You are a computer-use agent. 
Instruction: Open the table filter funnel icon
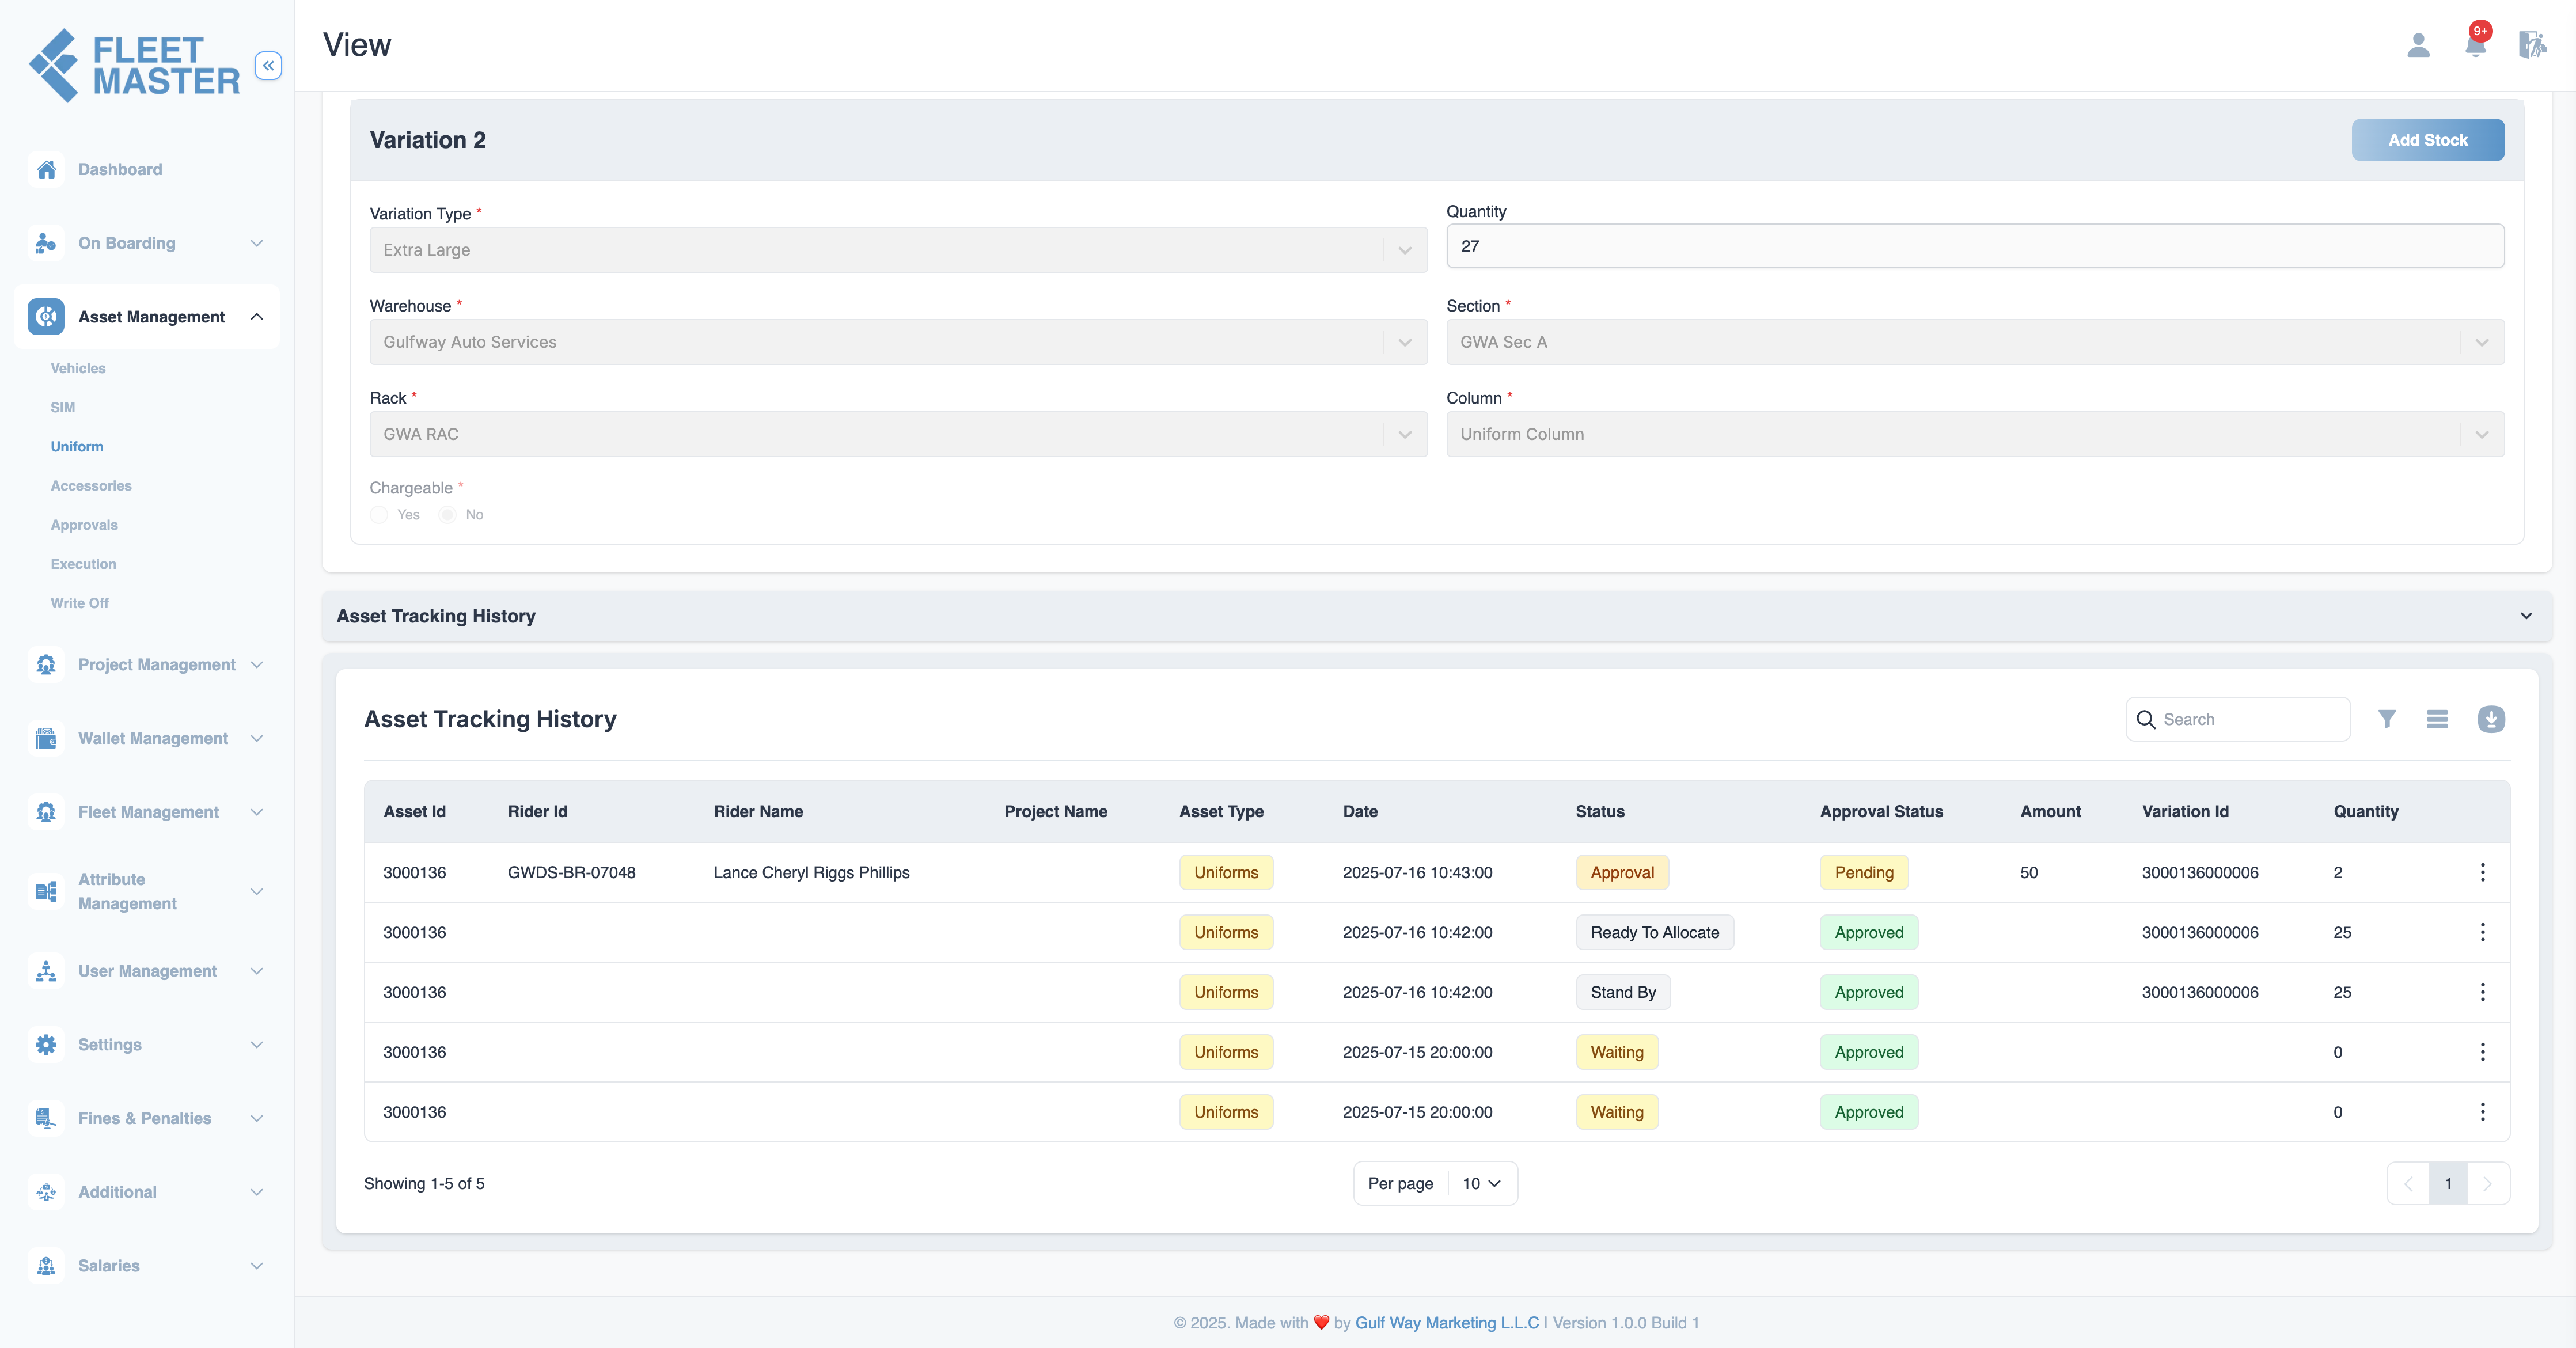pos(2387,719)
